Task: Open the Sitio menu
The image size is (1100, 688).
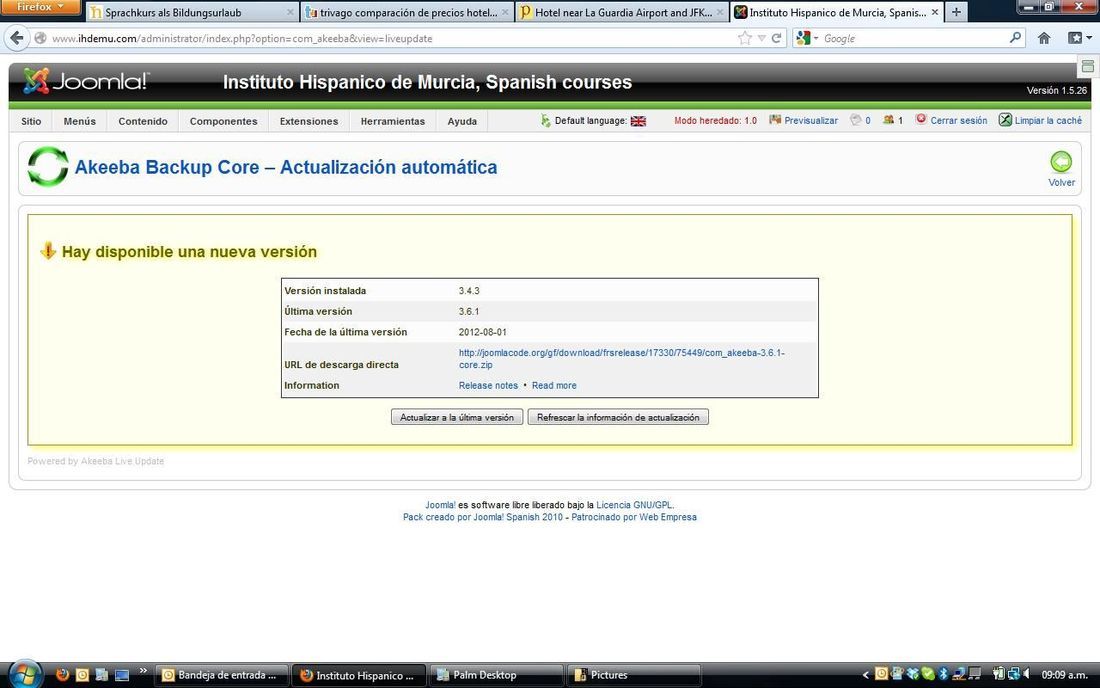Action: click(31, 121)
